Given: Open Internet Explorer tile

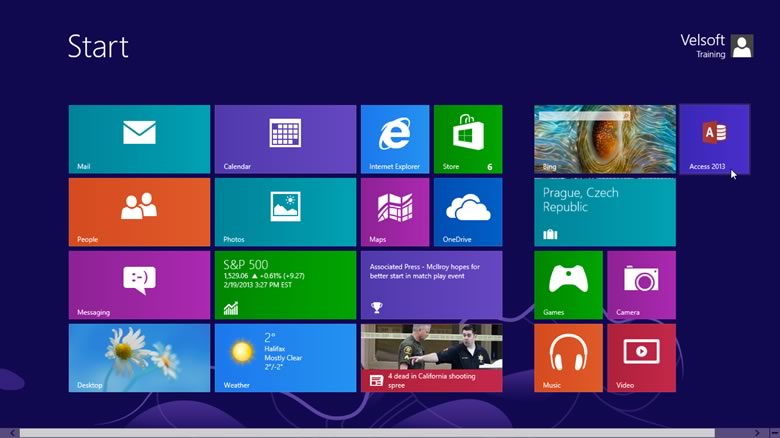Looking at the screenshot, I should tap(394, 139).
